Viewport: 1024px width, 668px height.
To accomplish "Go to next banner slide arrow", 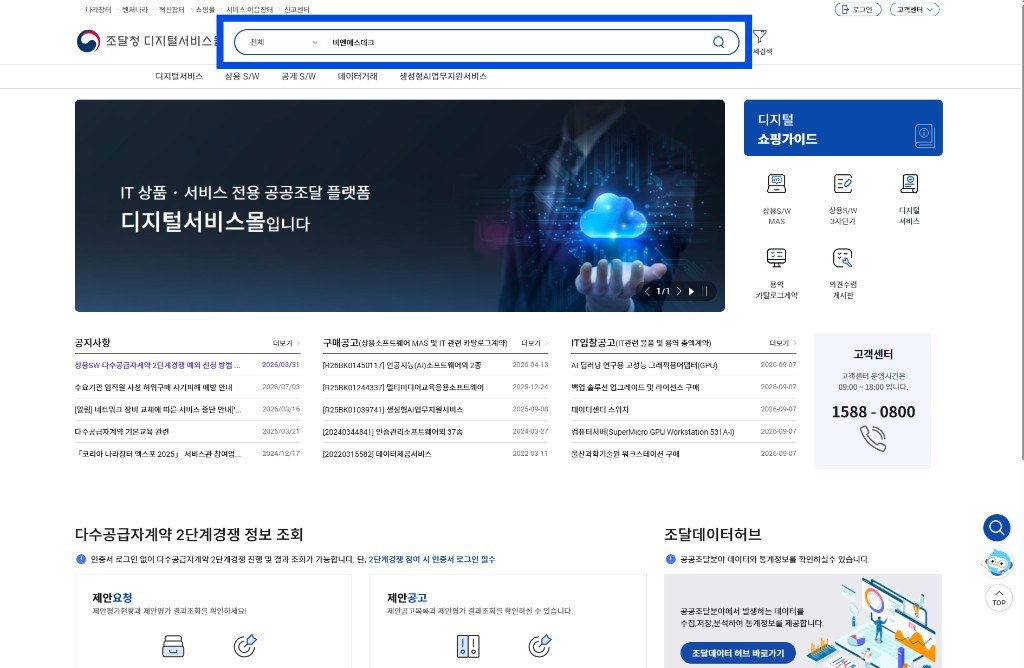I will tap(679, 291).
